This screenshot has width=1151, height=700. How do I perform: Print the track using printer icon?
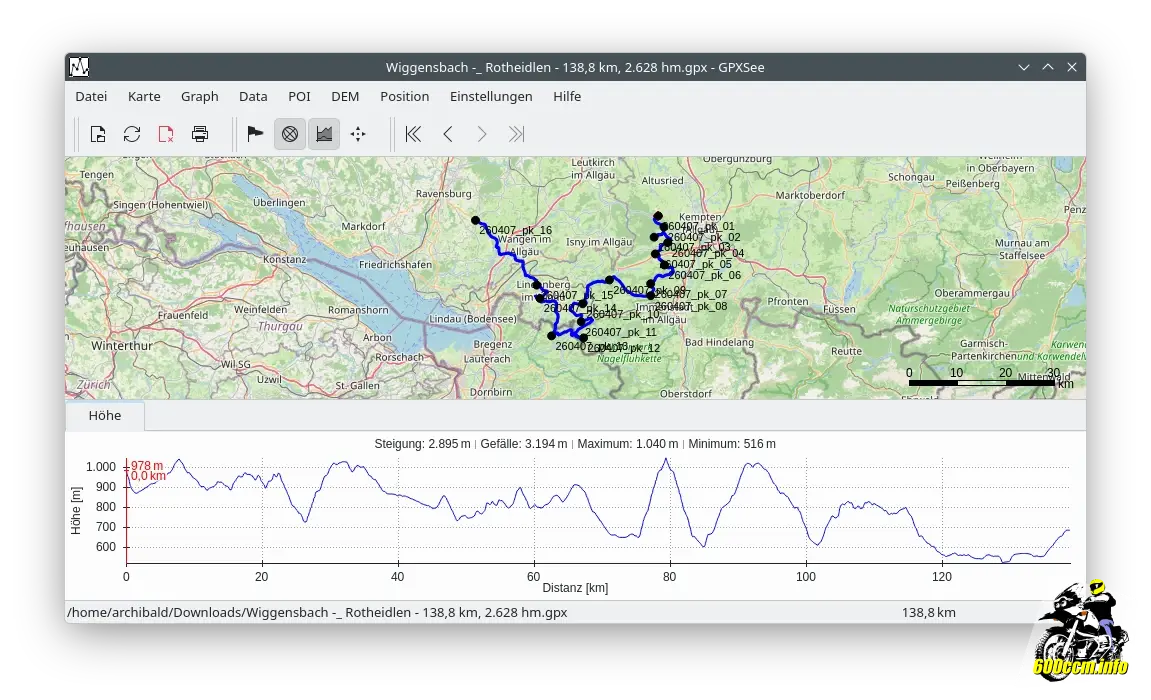pos(200,134)
